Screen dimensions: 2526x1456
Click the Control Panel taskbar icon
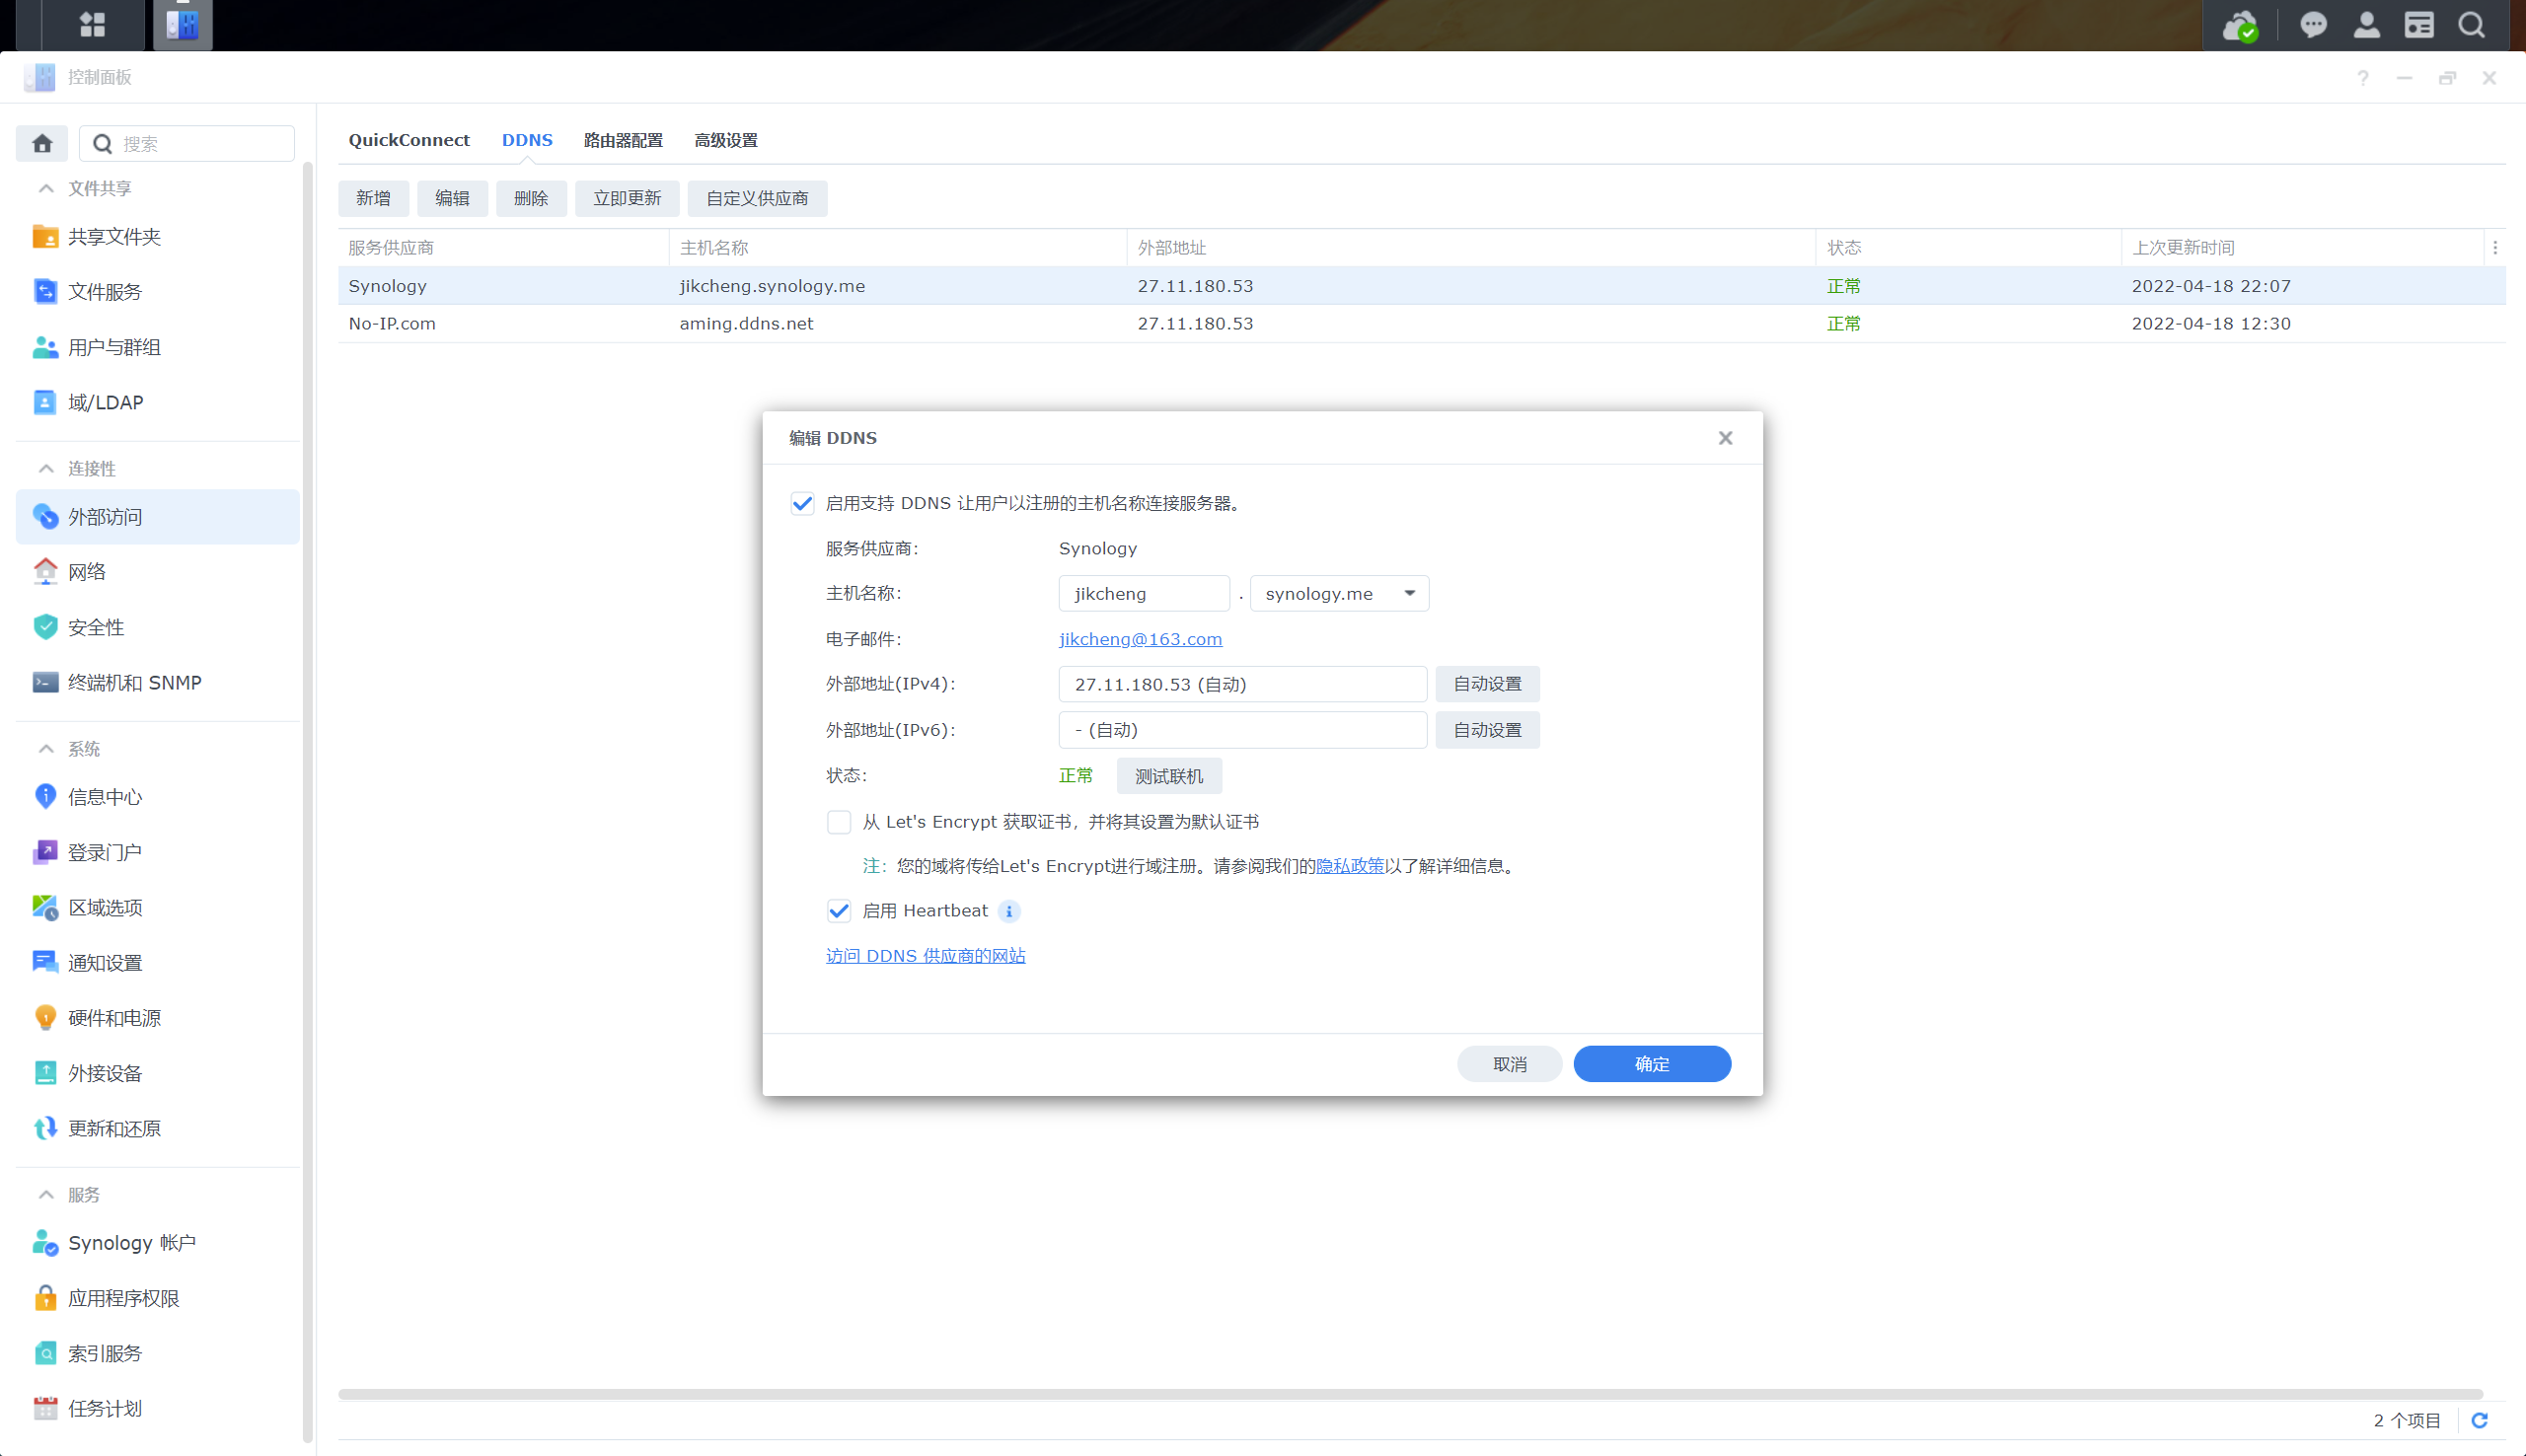(182, 24)
